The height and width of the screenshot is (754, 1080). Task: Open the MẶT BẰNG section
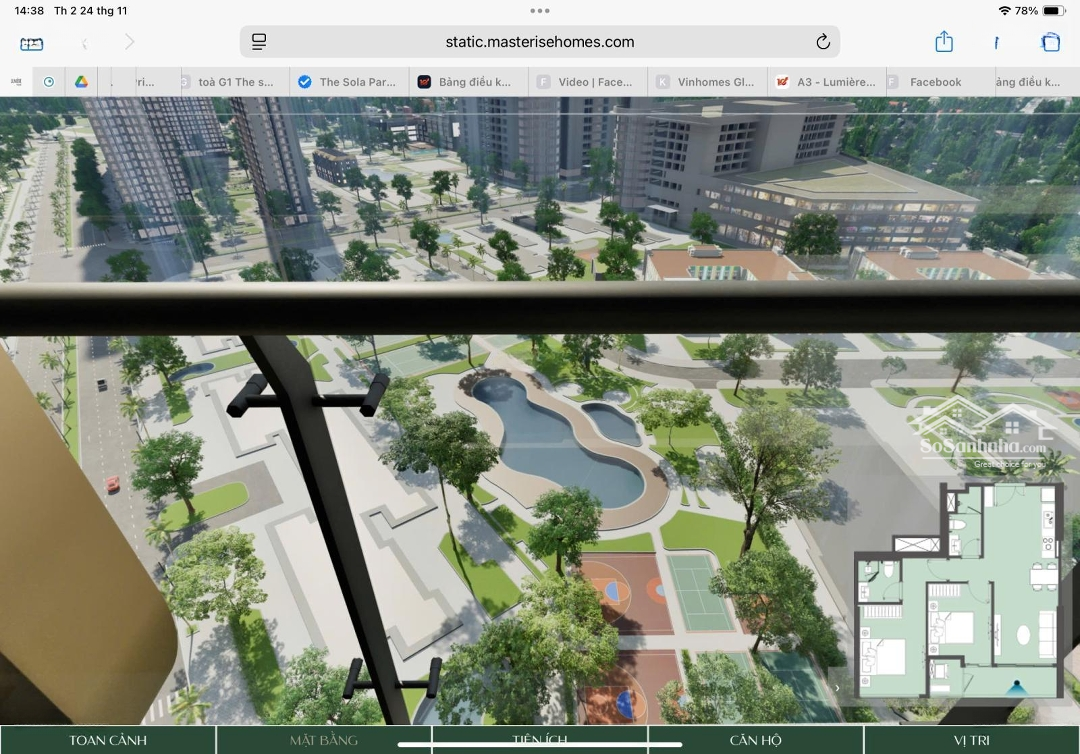(324, 740)
